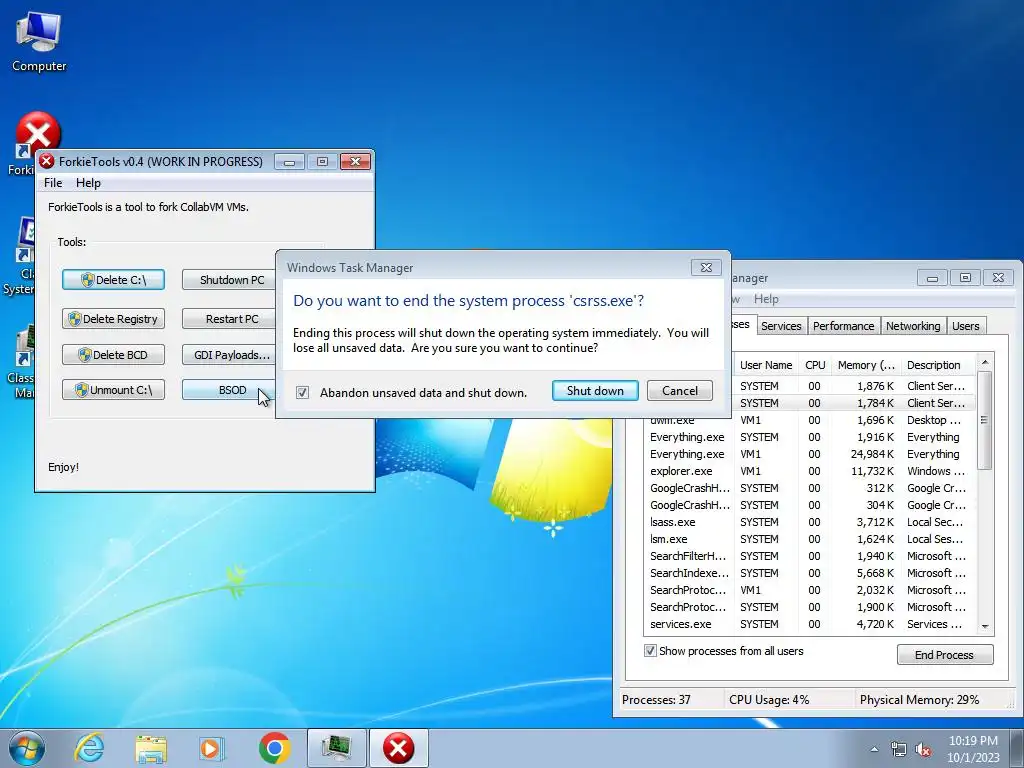
Task: Open File menu in ForkieTools
Action: coord(53,183)
